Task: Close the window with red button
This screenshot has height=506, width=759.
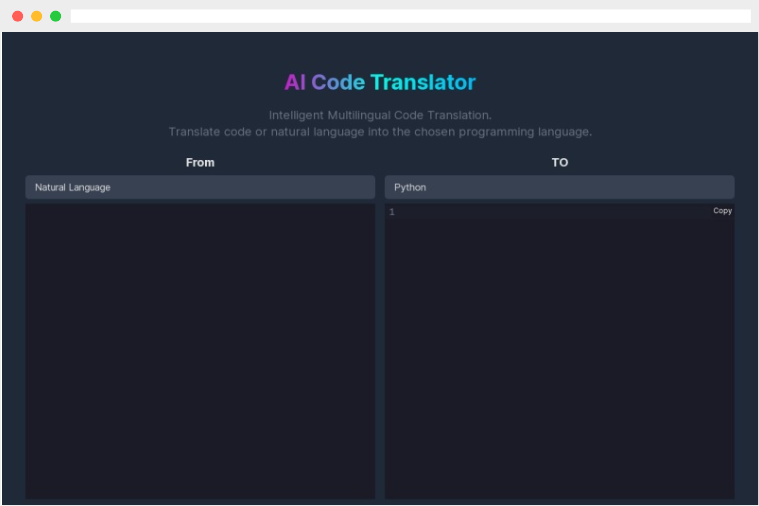Action: tap(17, 16)
